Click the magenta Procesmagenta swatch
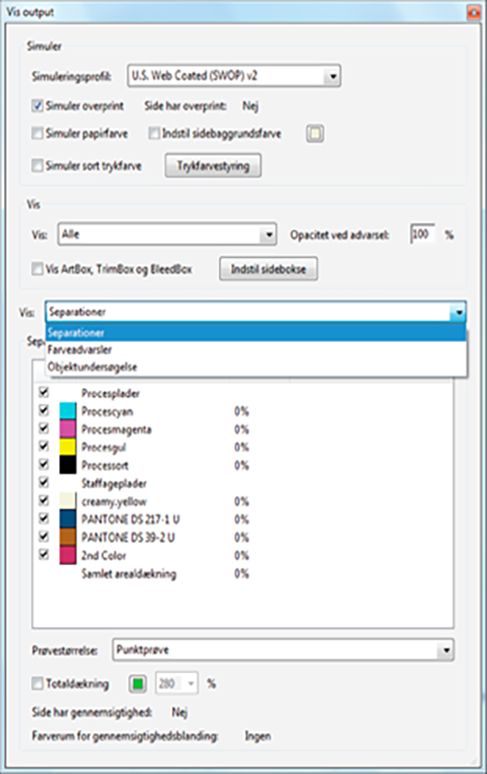Image resolution: width=487 pixels, height=774 pixels. [x=68, y=429]
